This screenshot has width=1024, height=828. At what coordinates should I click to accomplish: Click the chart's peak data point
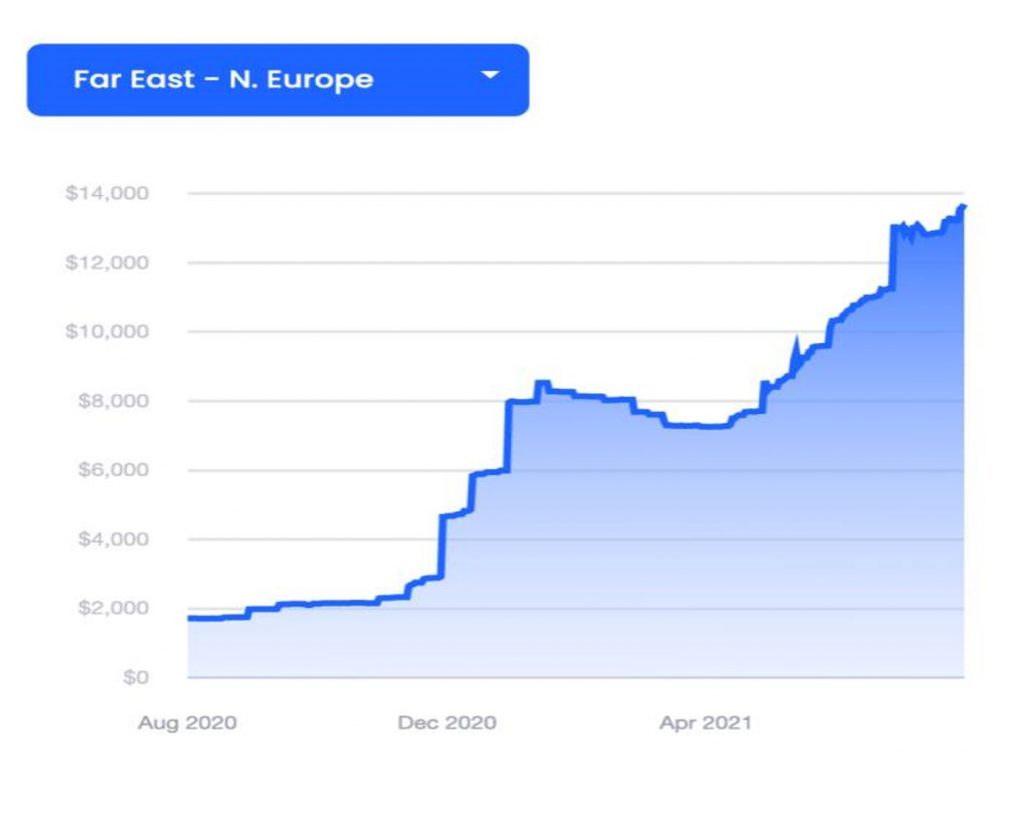pyautogui.click(x=962, y=207)
